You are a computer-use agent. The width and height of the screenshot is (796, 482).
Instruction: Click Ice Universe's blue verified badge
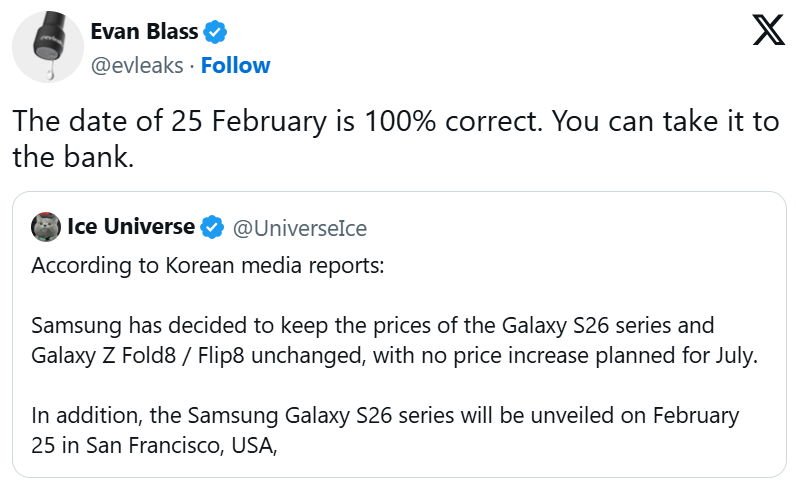[x=212, y=227]
